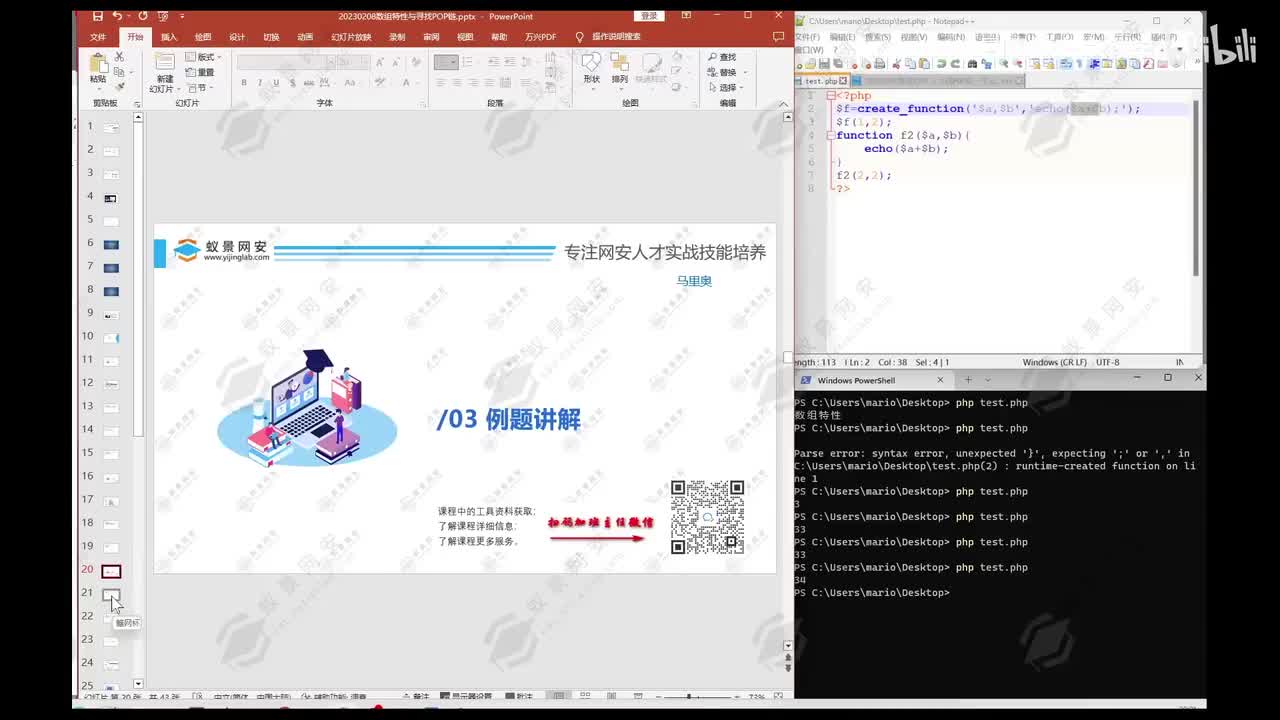Collapse the function f2 fold marker in Notepad++
Image resolution: width=1280 pixels, height=720 pixels.
[829, 135]
